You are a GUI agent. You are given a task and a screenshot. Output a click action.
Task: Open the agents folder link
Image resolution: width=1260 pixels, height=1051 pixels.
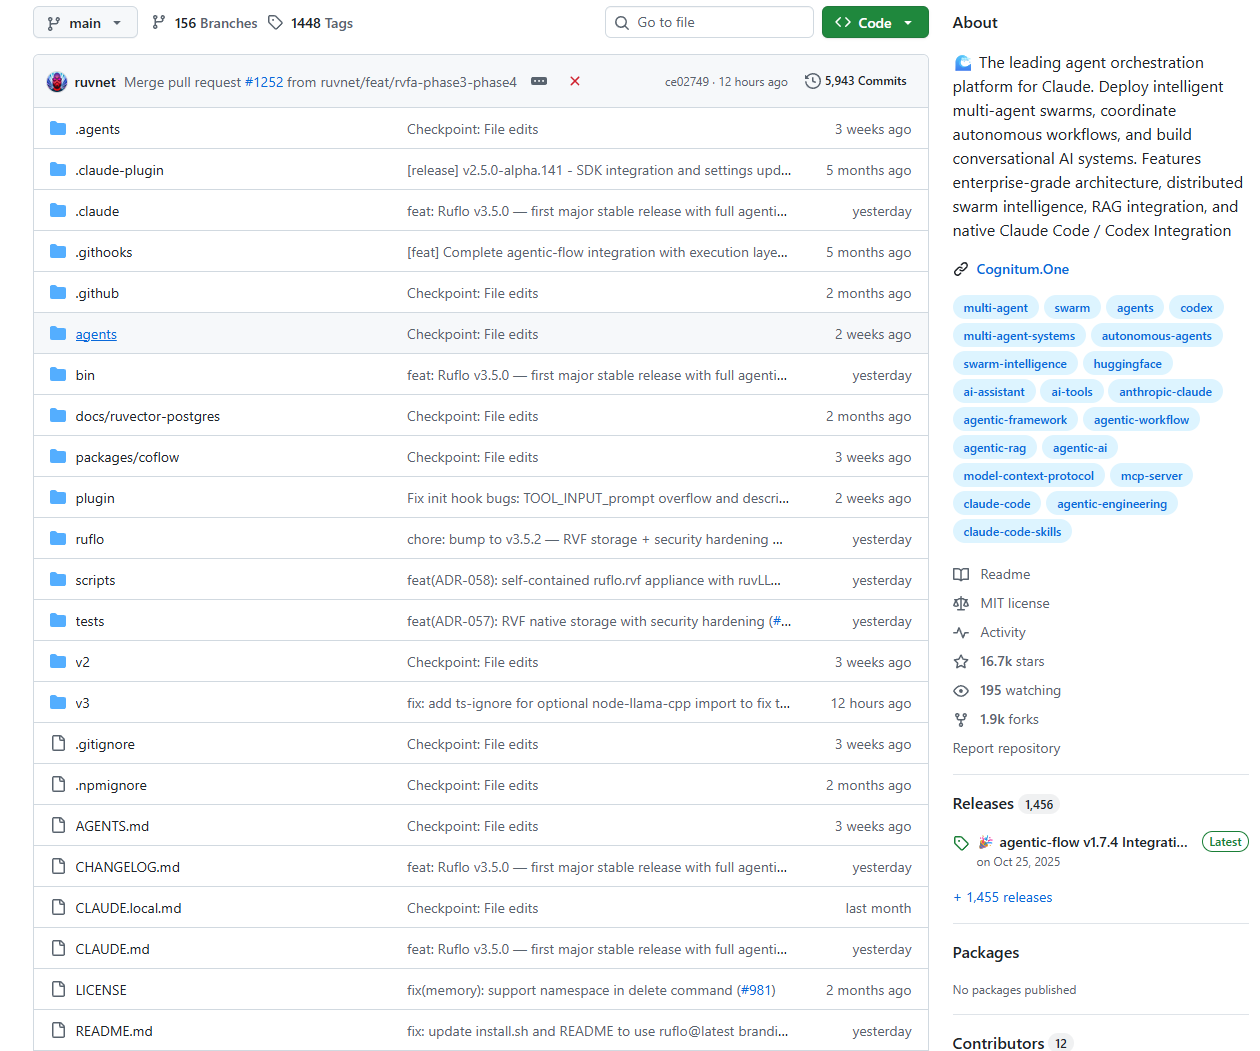coord(96,334)
